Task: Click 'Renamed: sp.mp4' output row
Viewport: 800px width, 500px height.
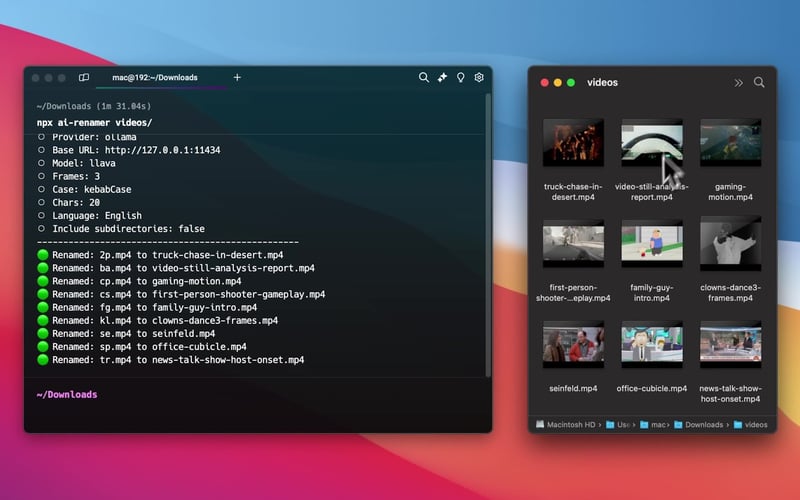Action: (142, 347)
